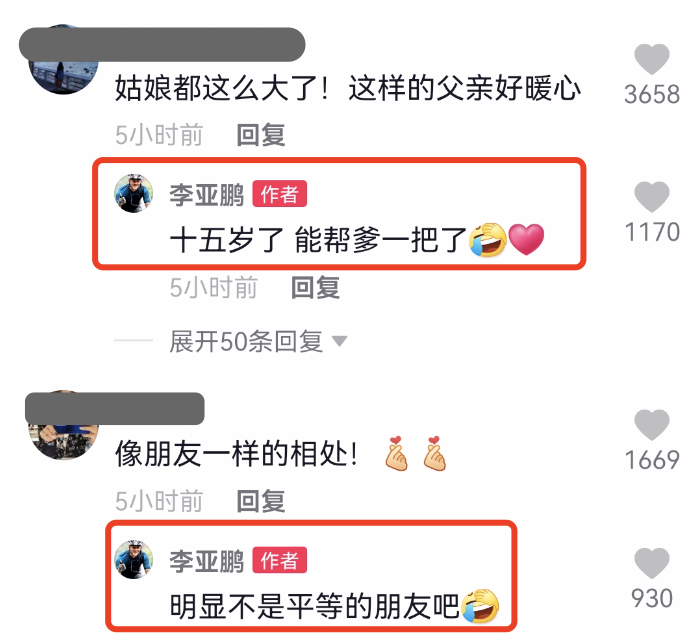The image size is (694, 640).
Task: Open 李亚鹏 username in first reply
Action: [x=207, y=194]
